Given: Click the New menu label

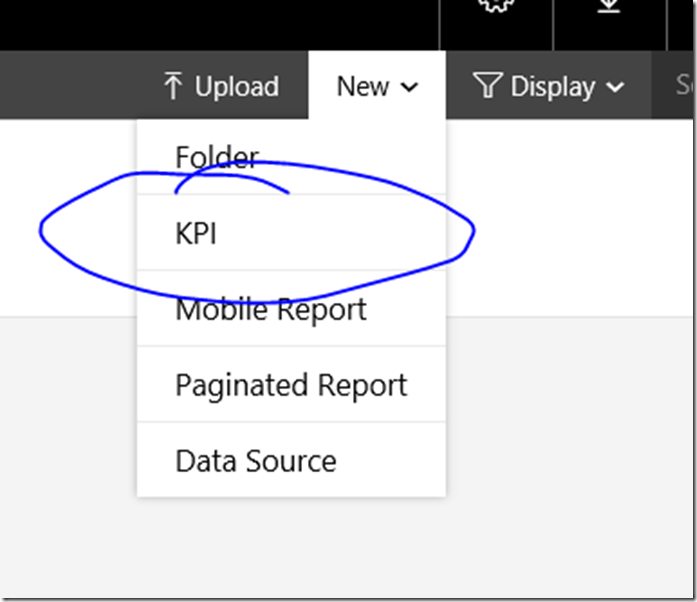Looking at the screenshot, I should (362, 87).
